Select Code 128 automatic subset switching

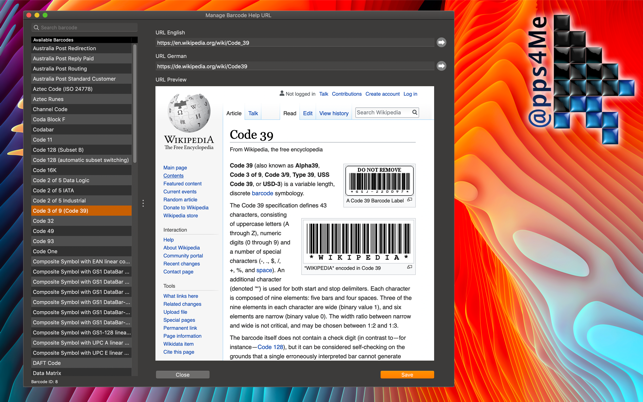[82, 160]
